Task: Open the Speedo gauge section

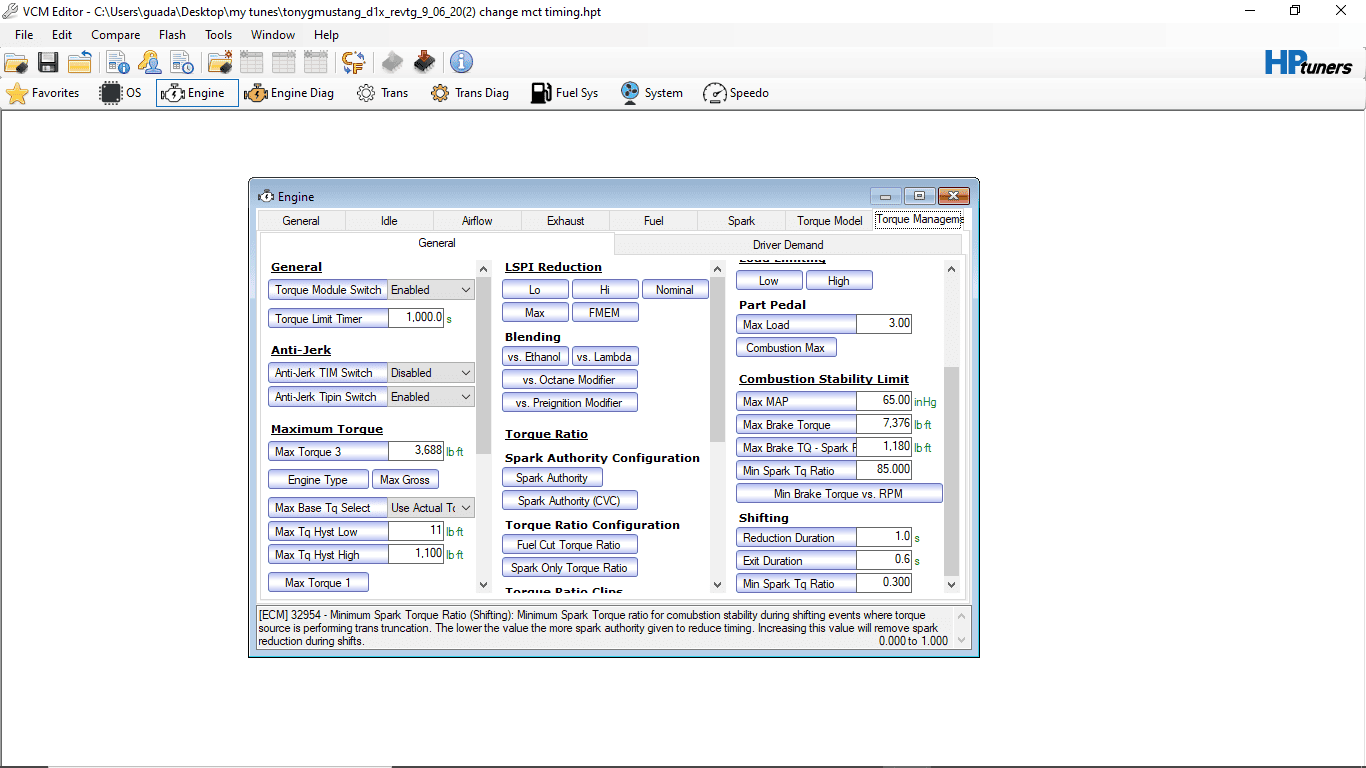Action: click(x=736, y=93)
